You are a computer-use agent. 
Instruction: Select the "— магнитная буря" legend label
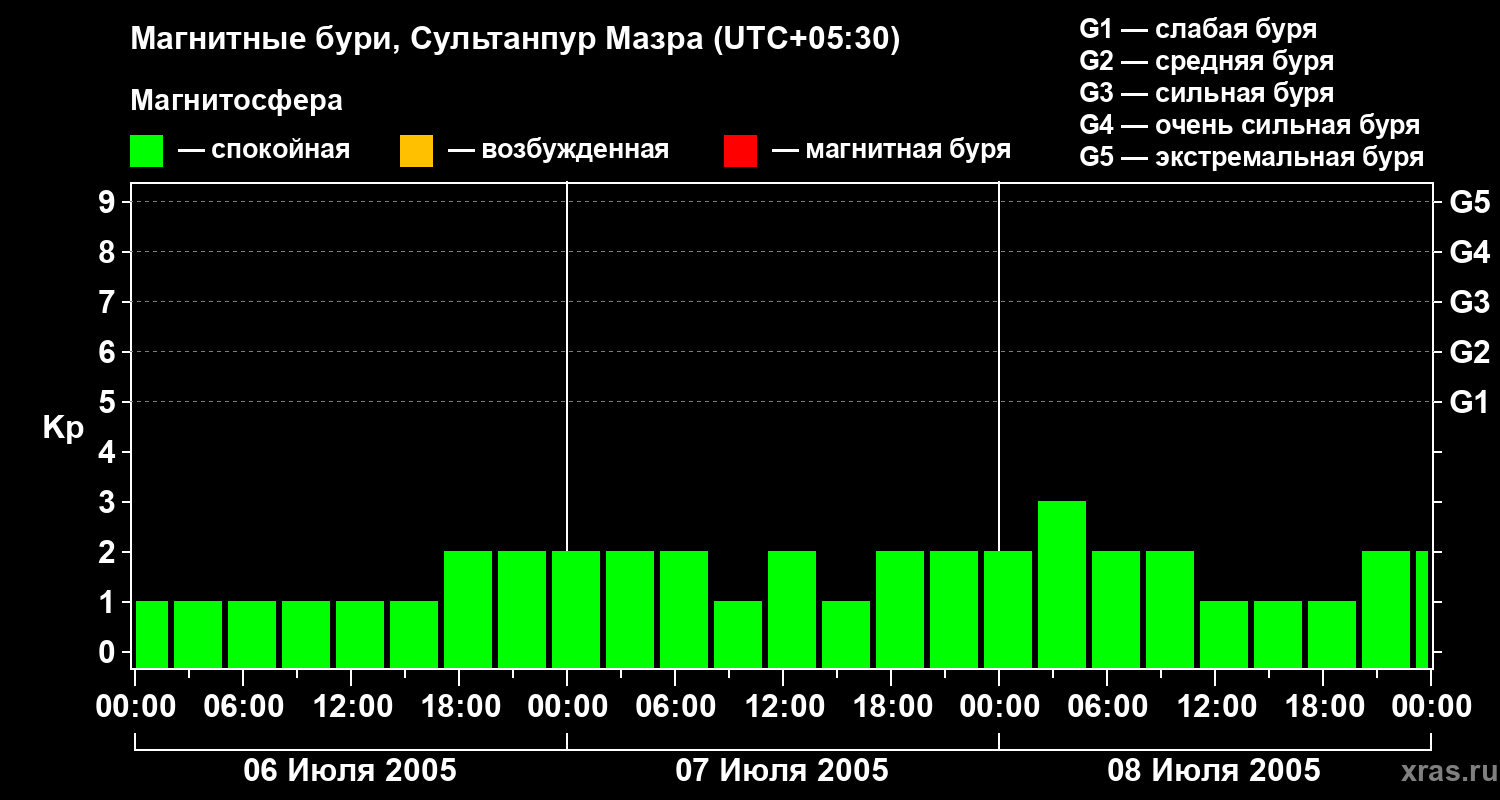[891, 150]
